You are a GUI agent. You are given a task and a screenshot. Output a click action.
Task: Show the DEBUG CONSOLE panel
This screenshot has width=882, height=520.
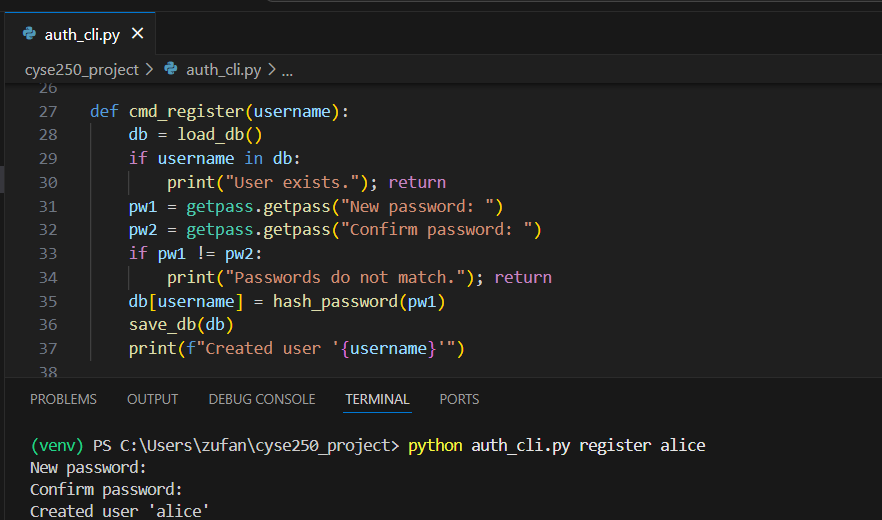coord(261,399)
